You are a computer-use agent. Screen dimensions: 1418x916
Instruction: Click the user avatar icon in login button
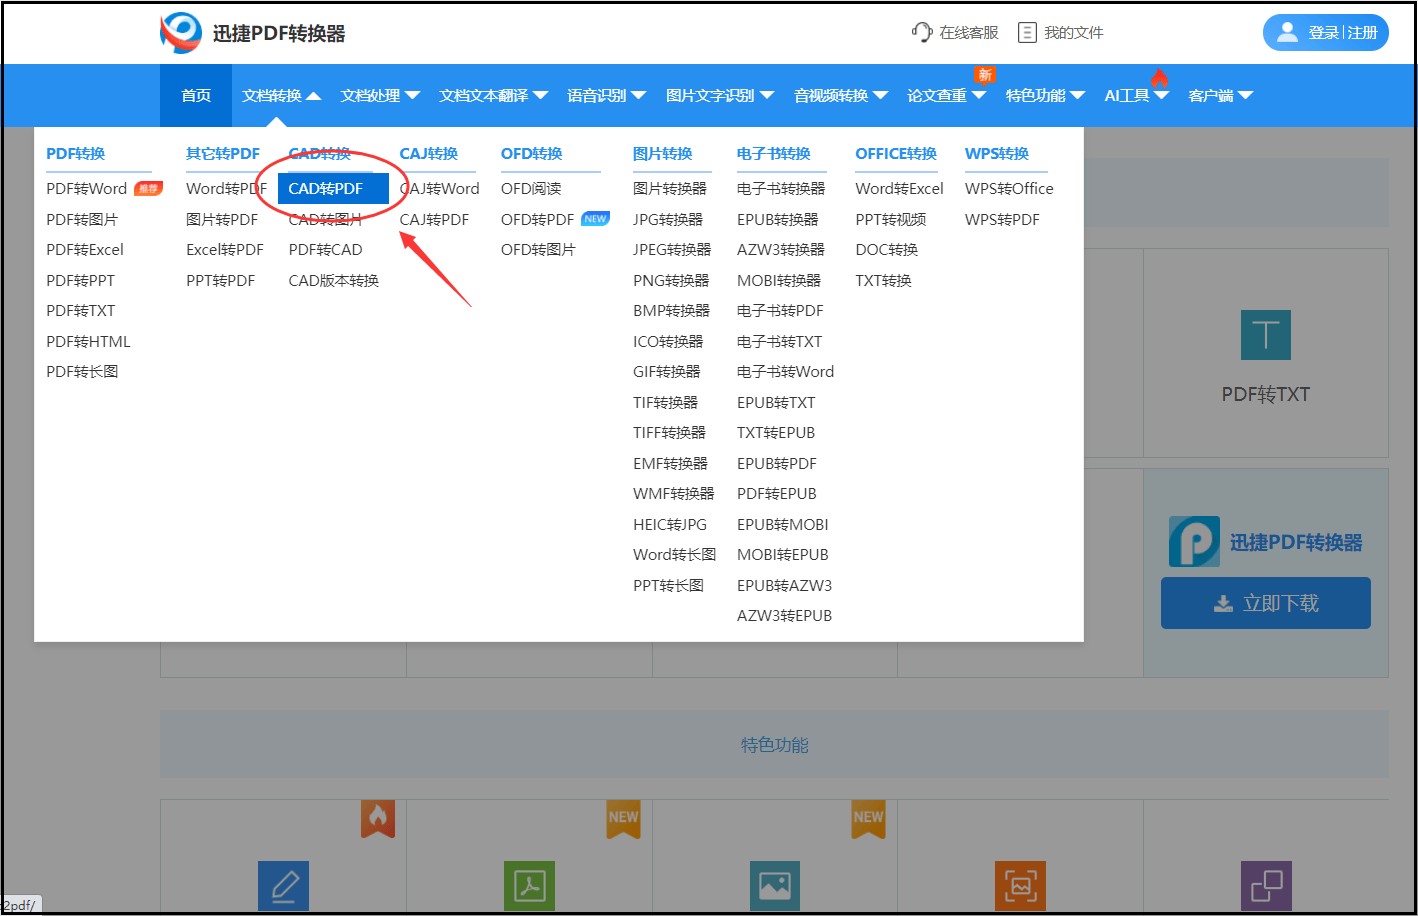click(x=1288, y=32)
